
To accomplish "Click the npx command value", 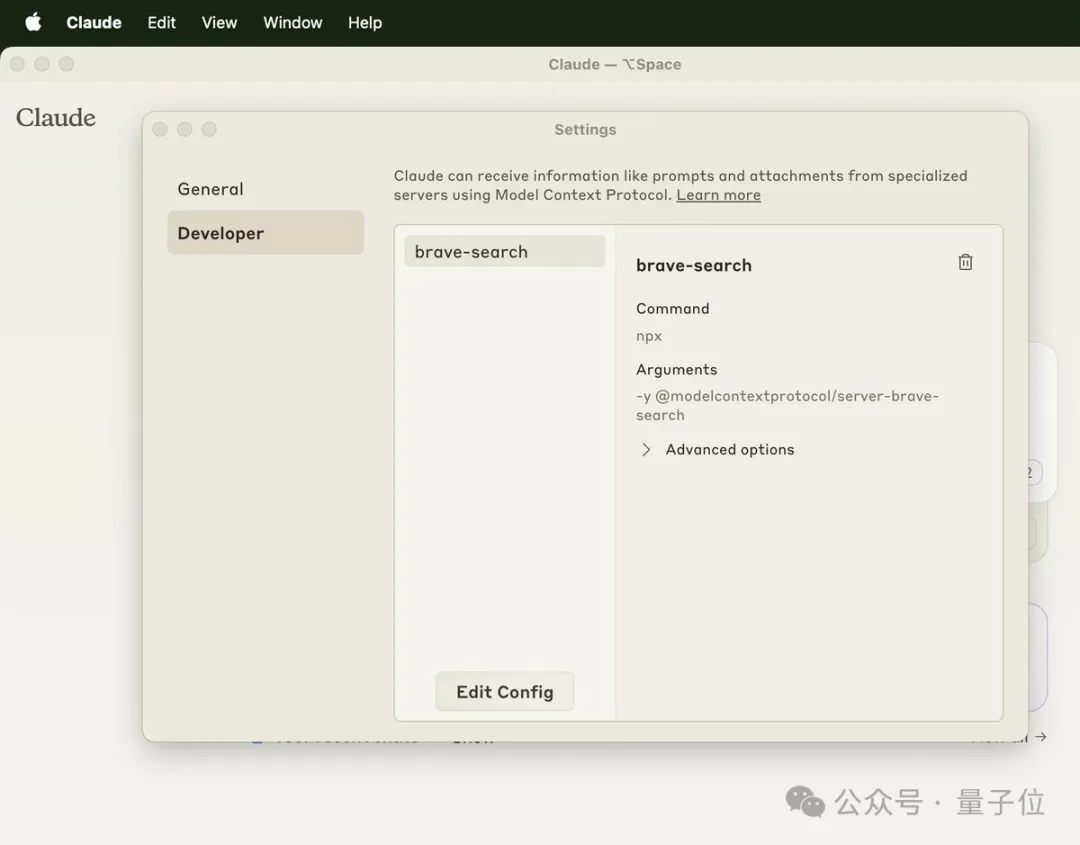I will [649, 336].
